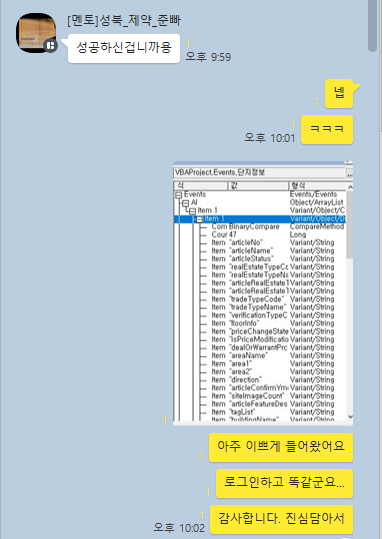This screenshot has height=539, width=382.
Task: Click the BinaryCompare row
Action: point(273,227)
